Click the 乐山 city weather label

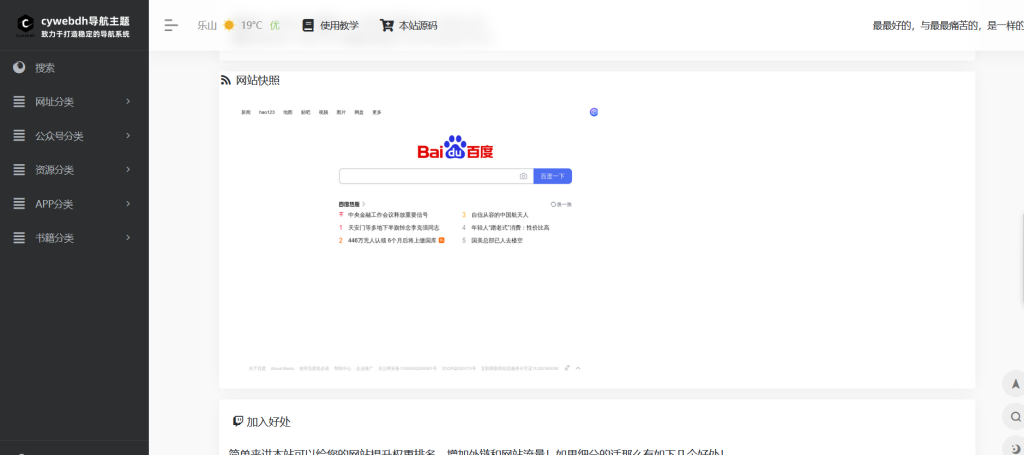pos(207,25)
